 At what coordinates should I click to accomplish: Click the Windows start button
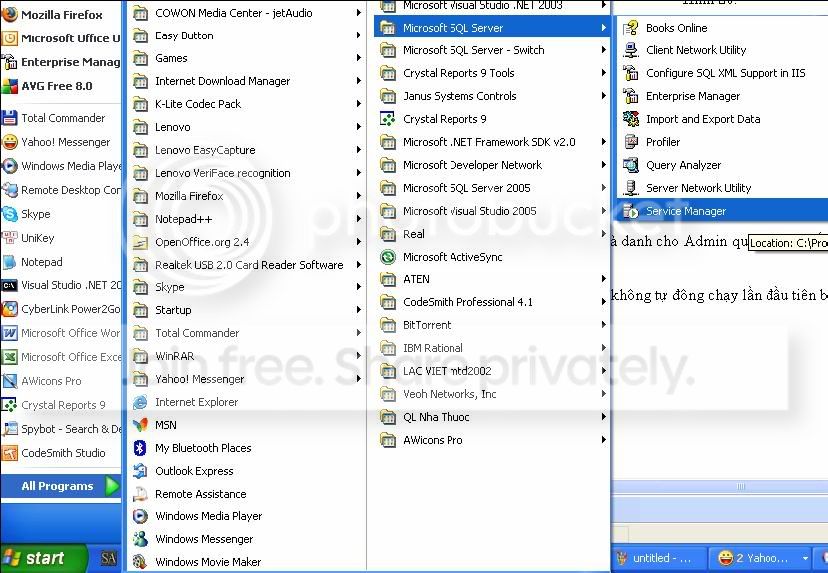[x=43, y=558]
